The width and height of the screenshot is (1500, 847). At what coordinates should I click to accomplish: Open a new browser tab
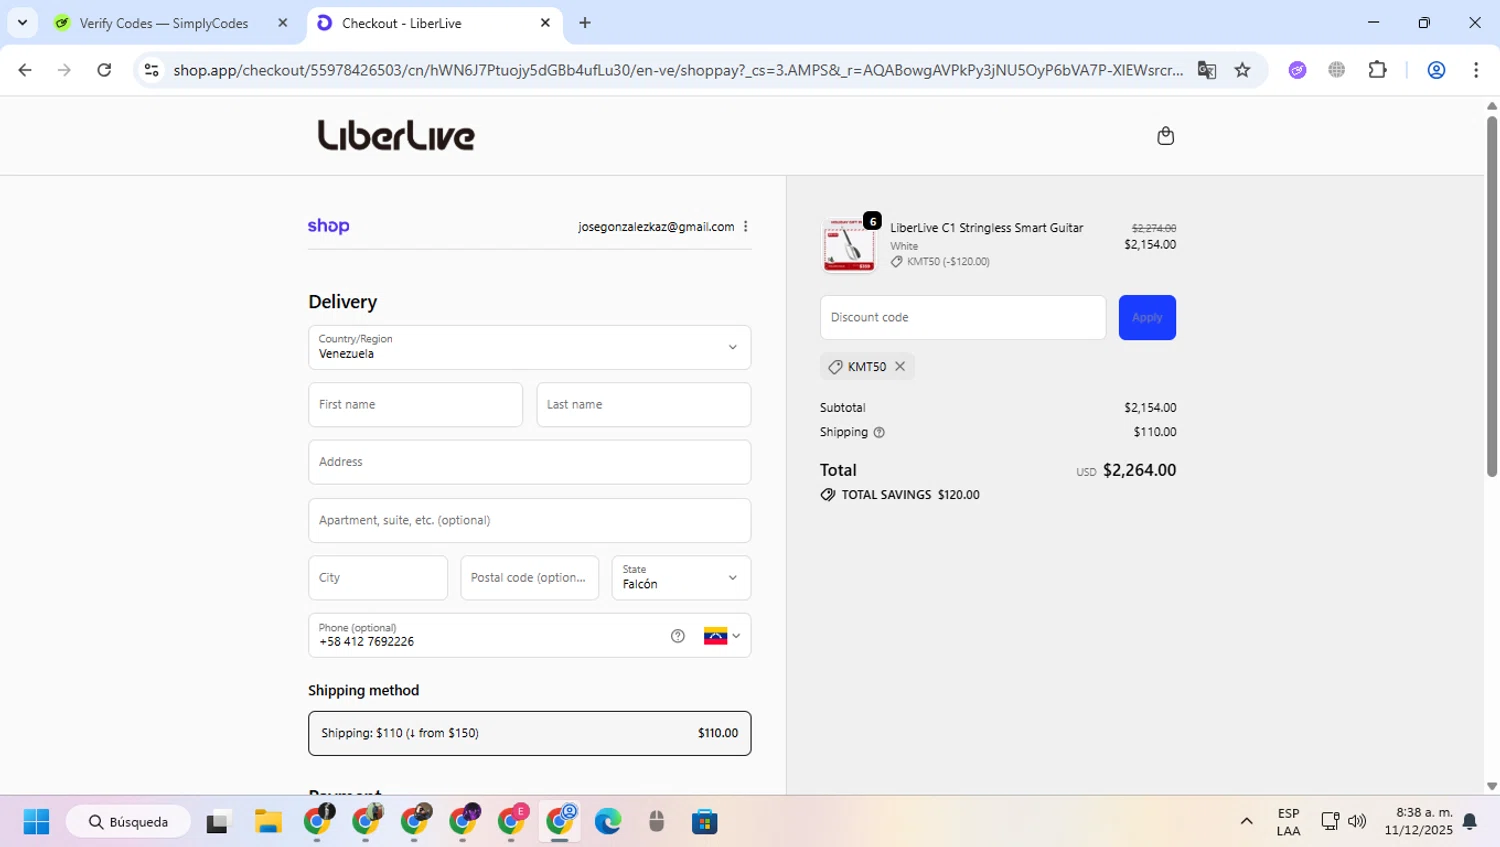tap(585, 23)
